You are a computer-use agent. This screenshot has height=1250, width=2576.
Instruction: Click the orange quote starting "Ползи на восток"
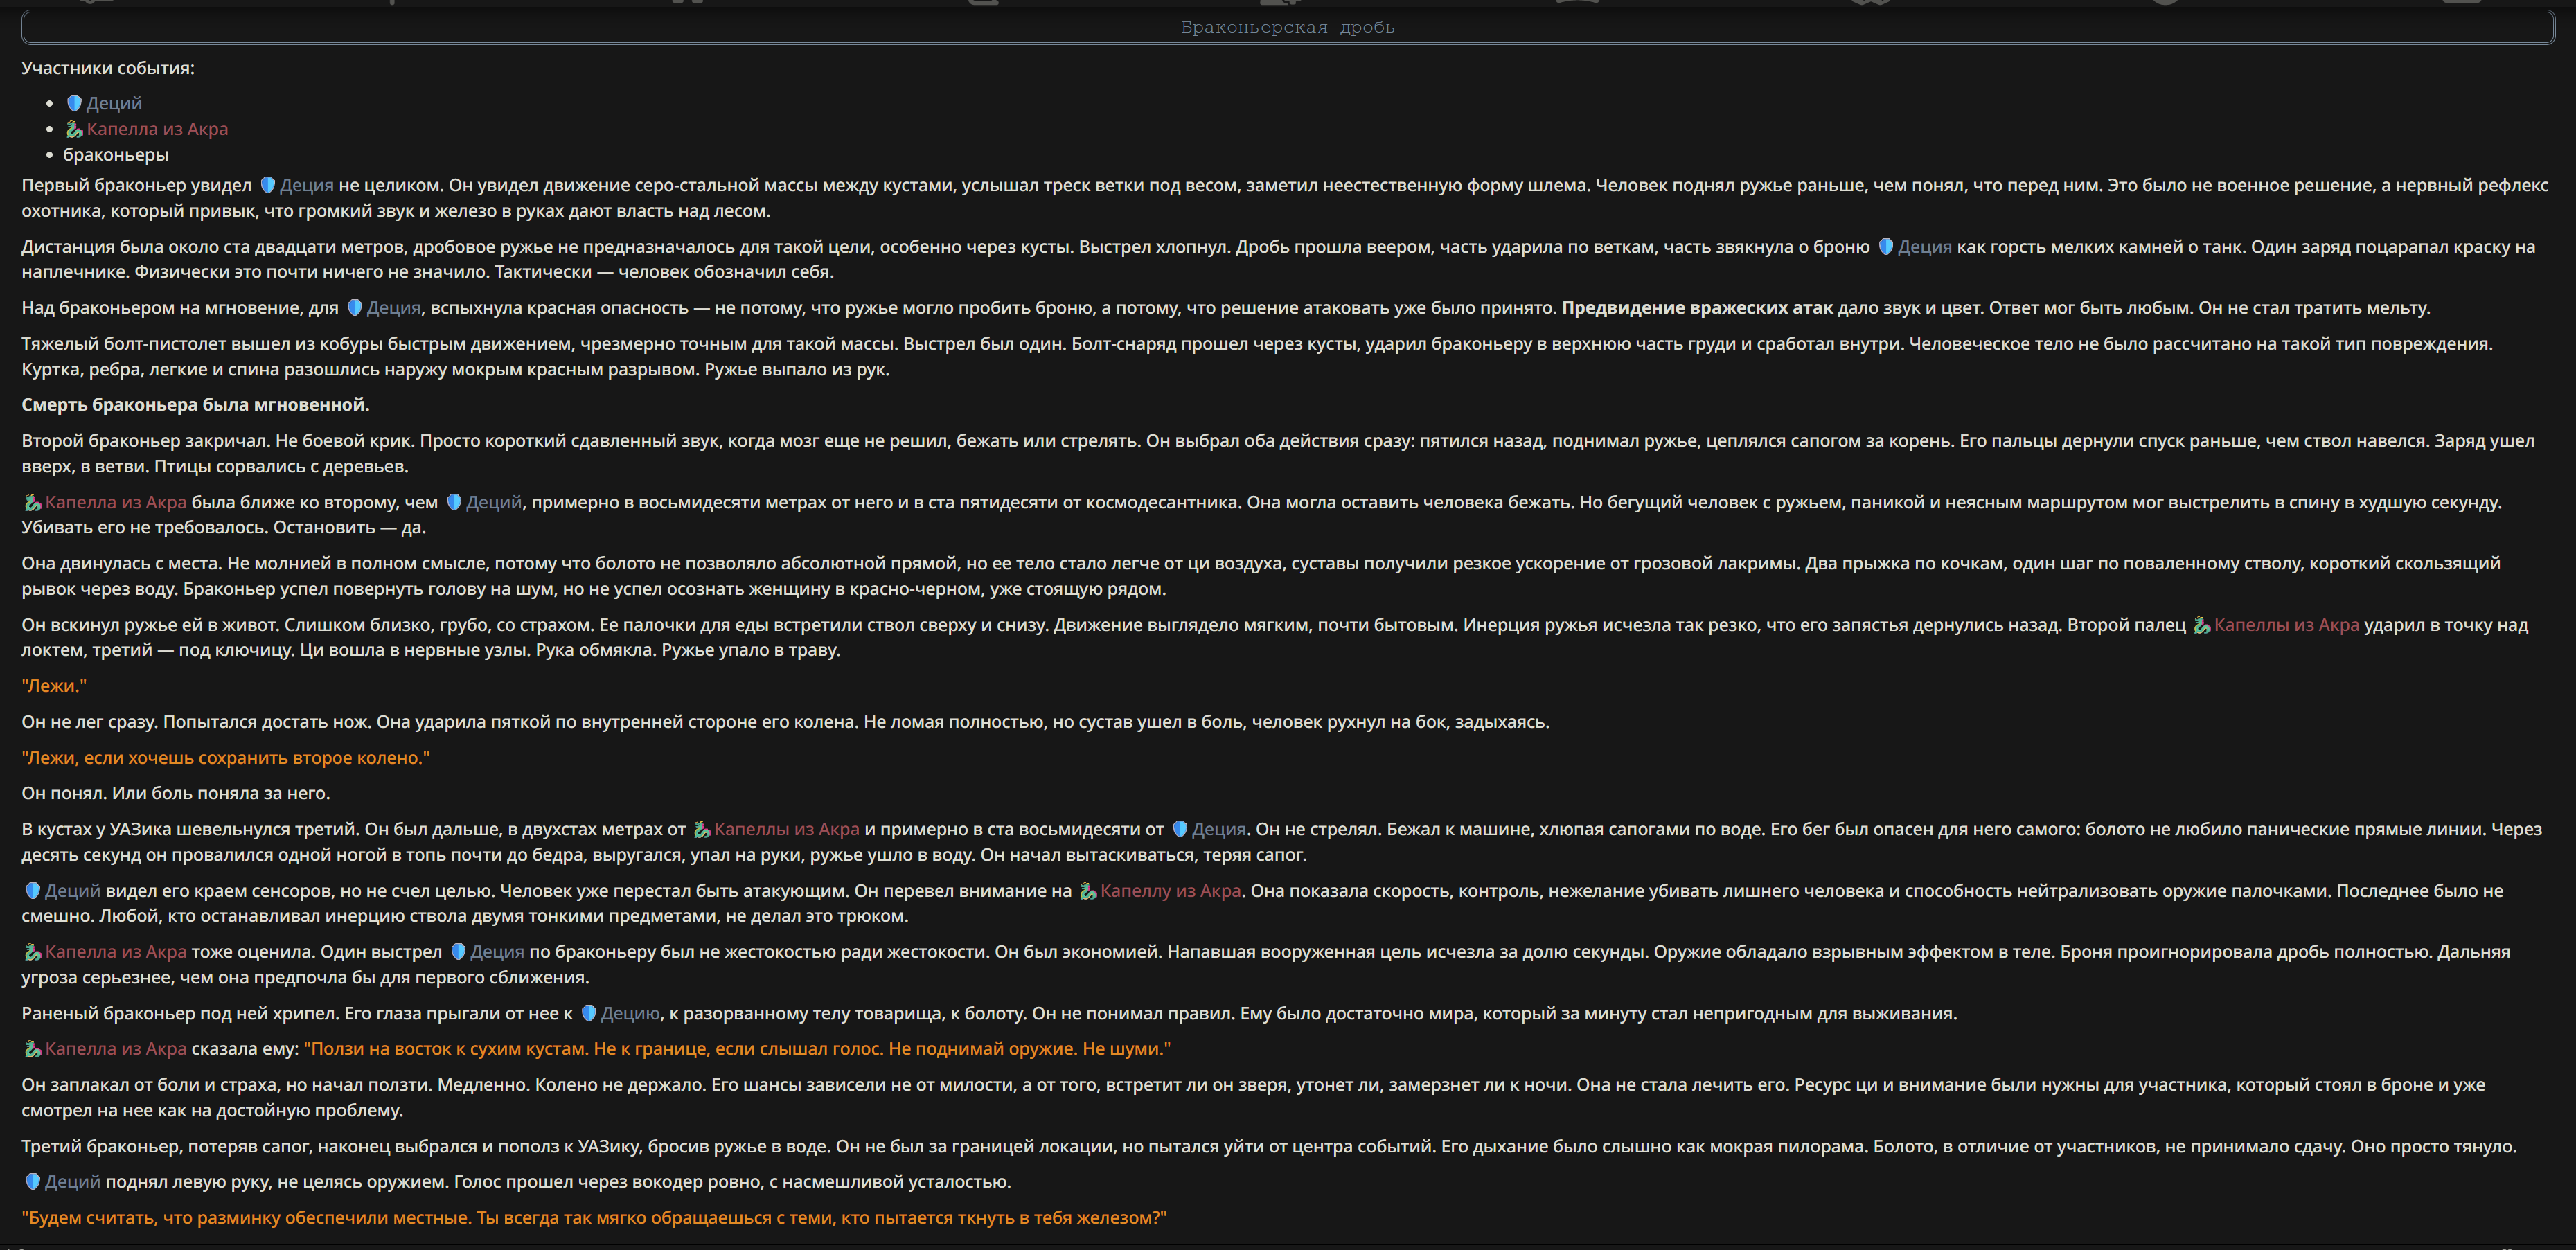pyautogui.click(x=738, y=1049)
